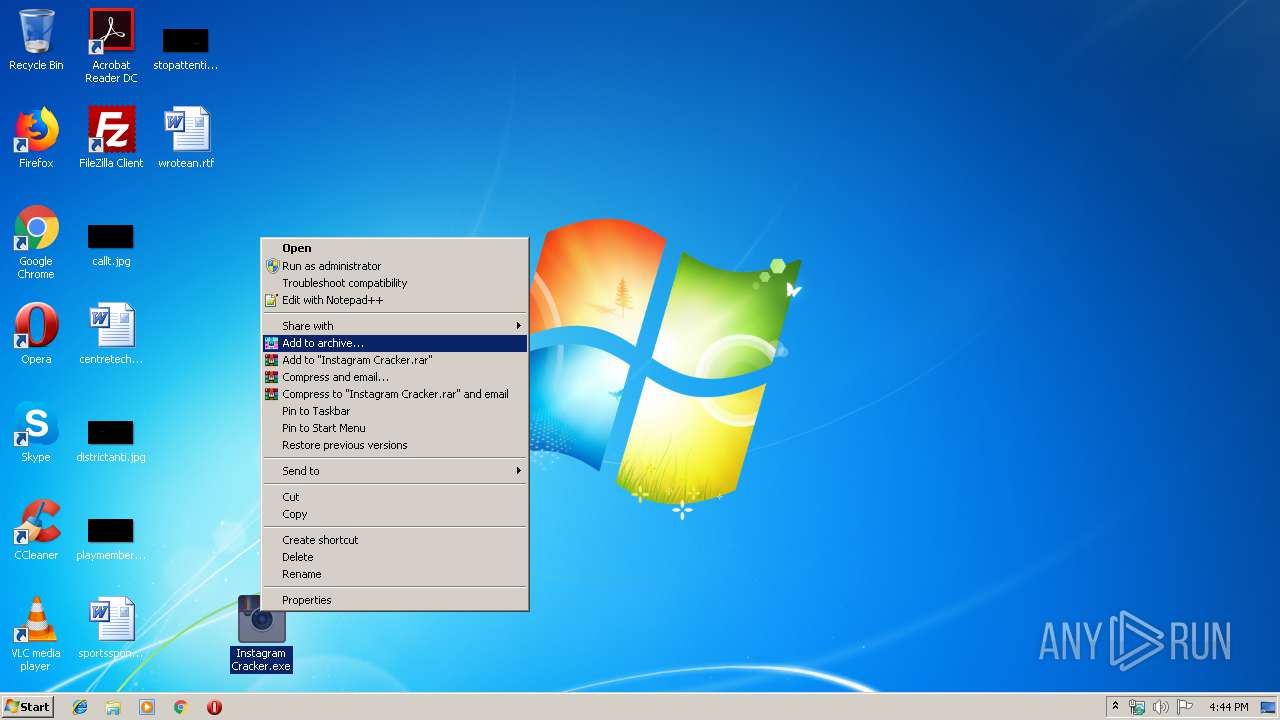
Task: Open Google Chrome desktop shortcut
Action: [x=36, y=242]
